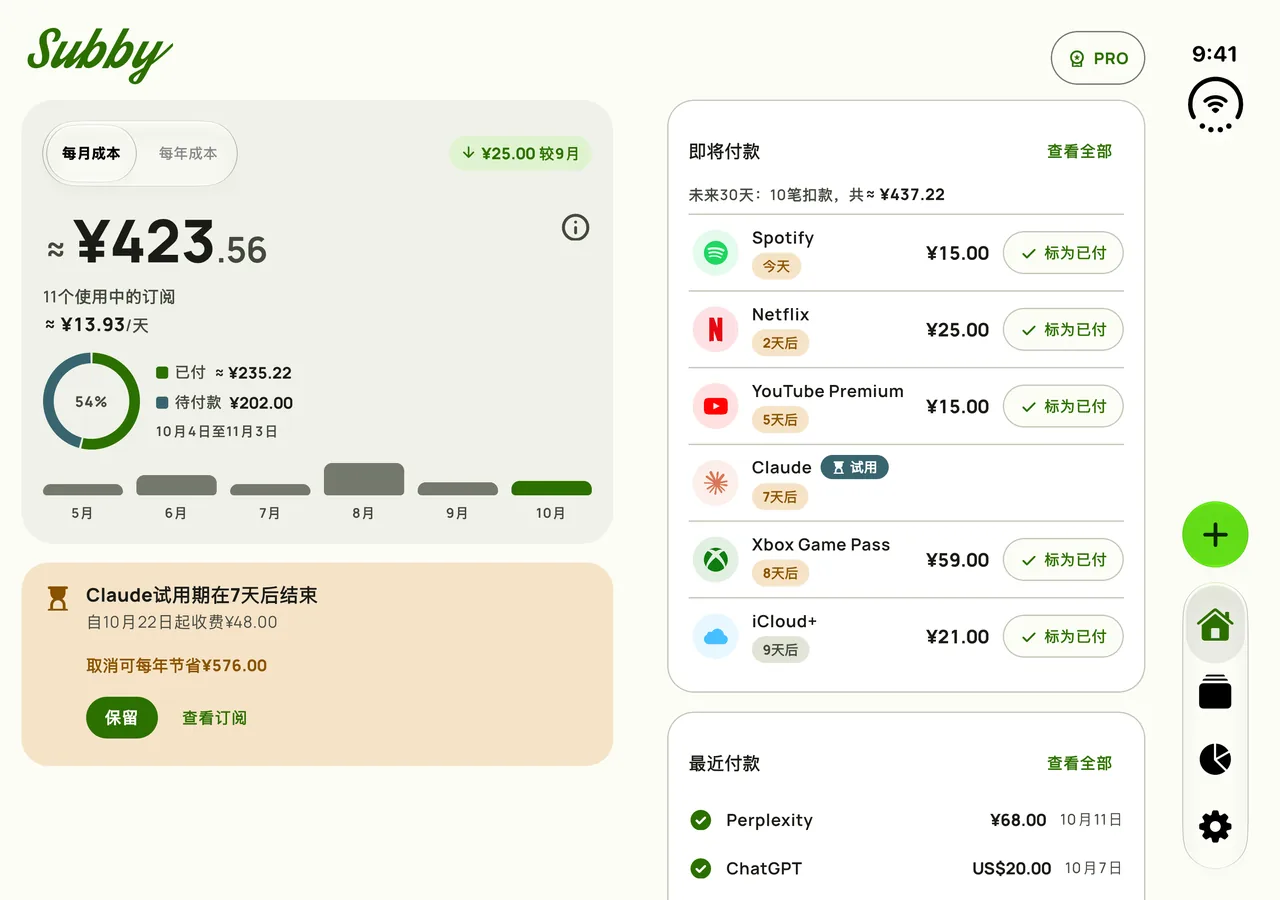Click the hourglass icon on the trial banner

point(58,598)
